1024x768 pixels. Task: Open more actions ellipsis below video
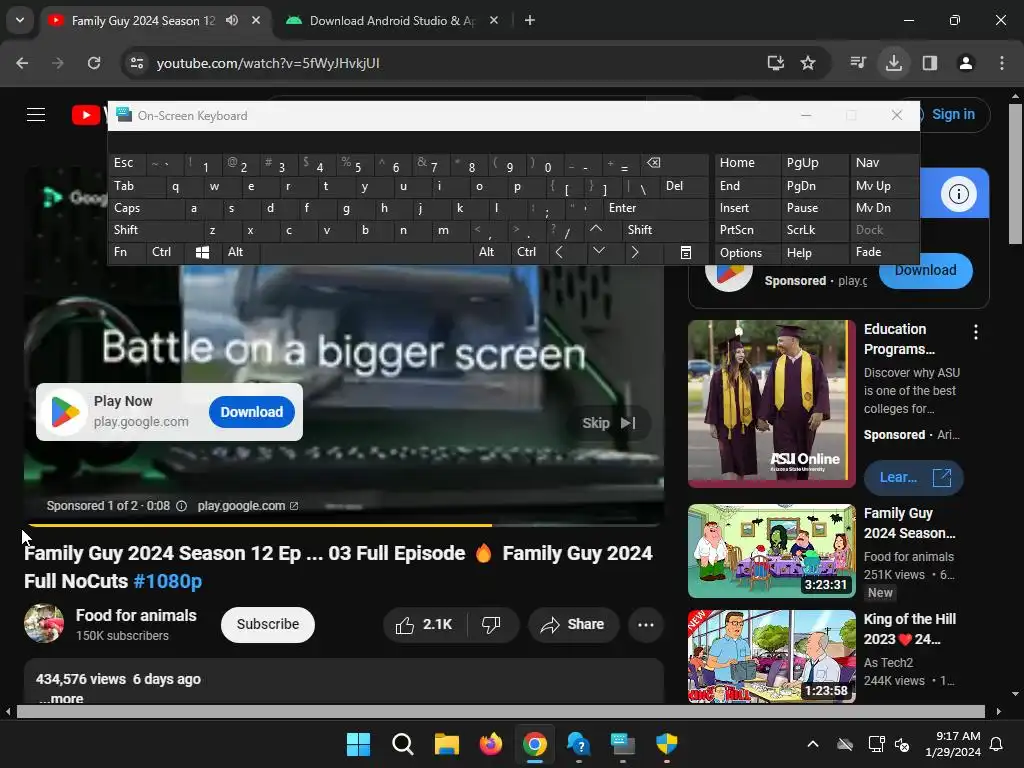[x=646, y=625]
